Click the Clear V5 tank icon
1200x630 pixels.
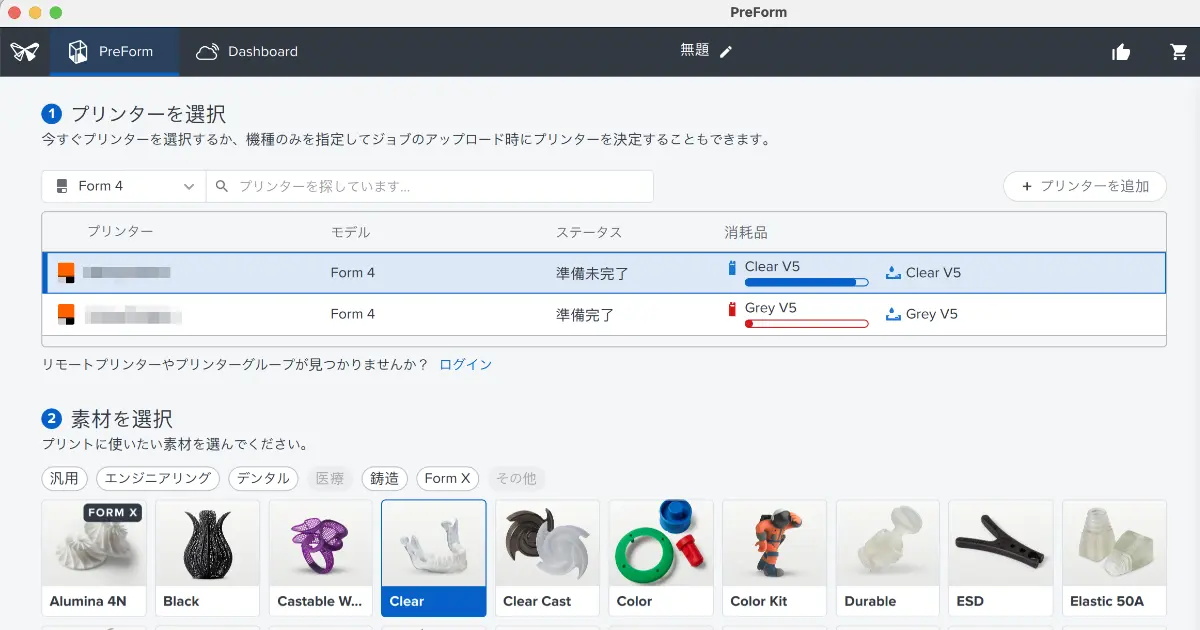click(893, 273)
